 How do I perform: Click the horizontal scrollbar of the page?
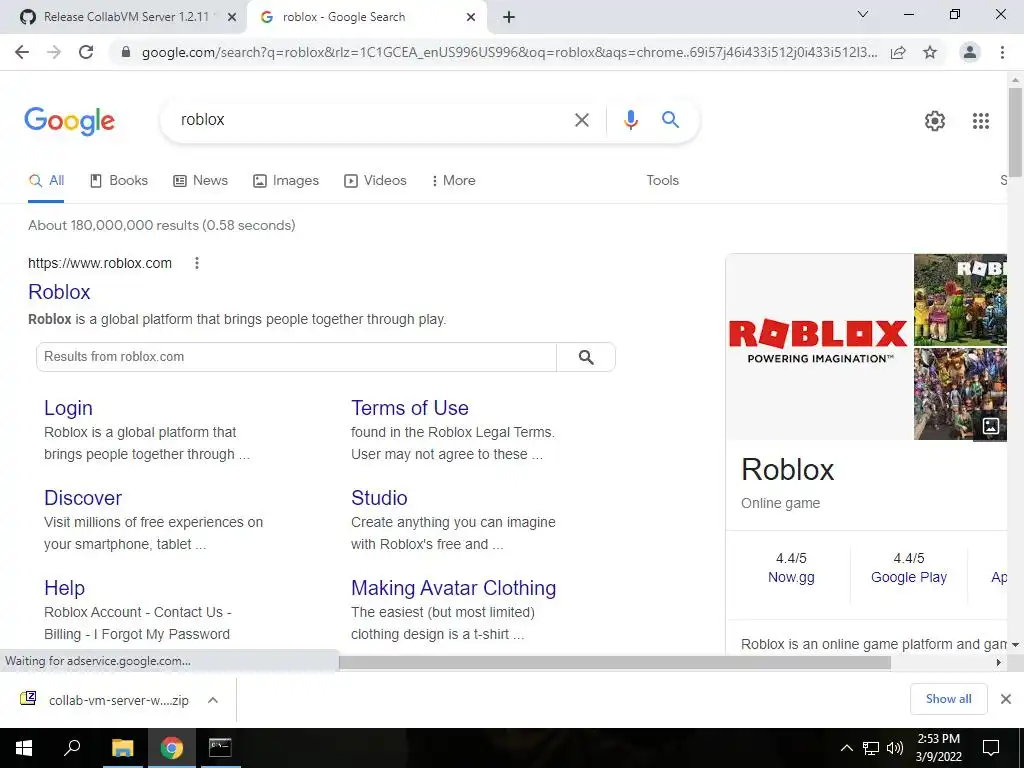(614, 662)
